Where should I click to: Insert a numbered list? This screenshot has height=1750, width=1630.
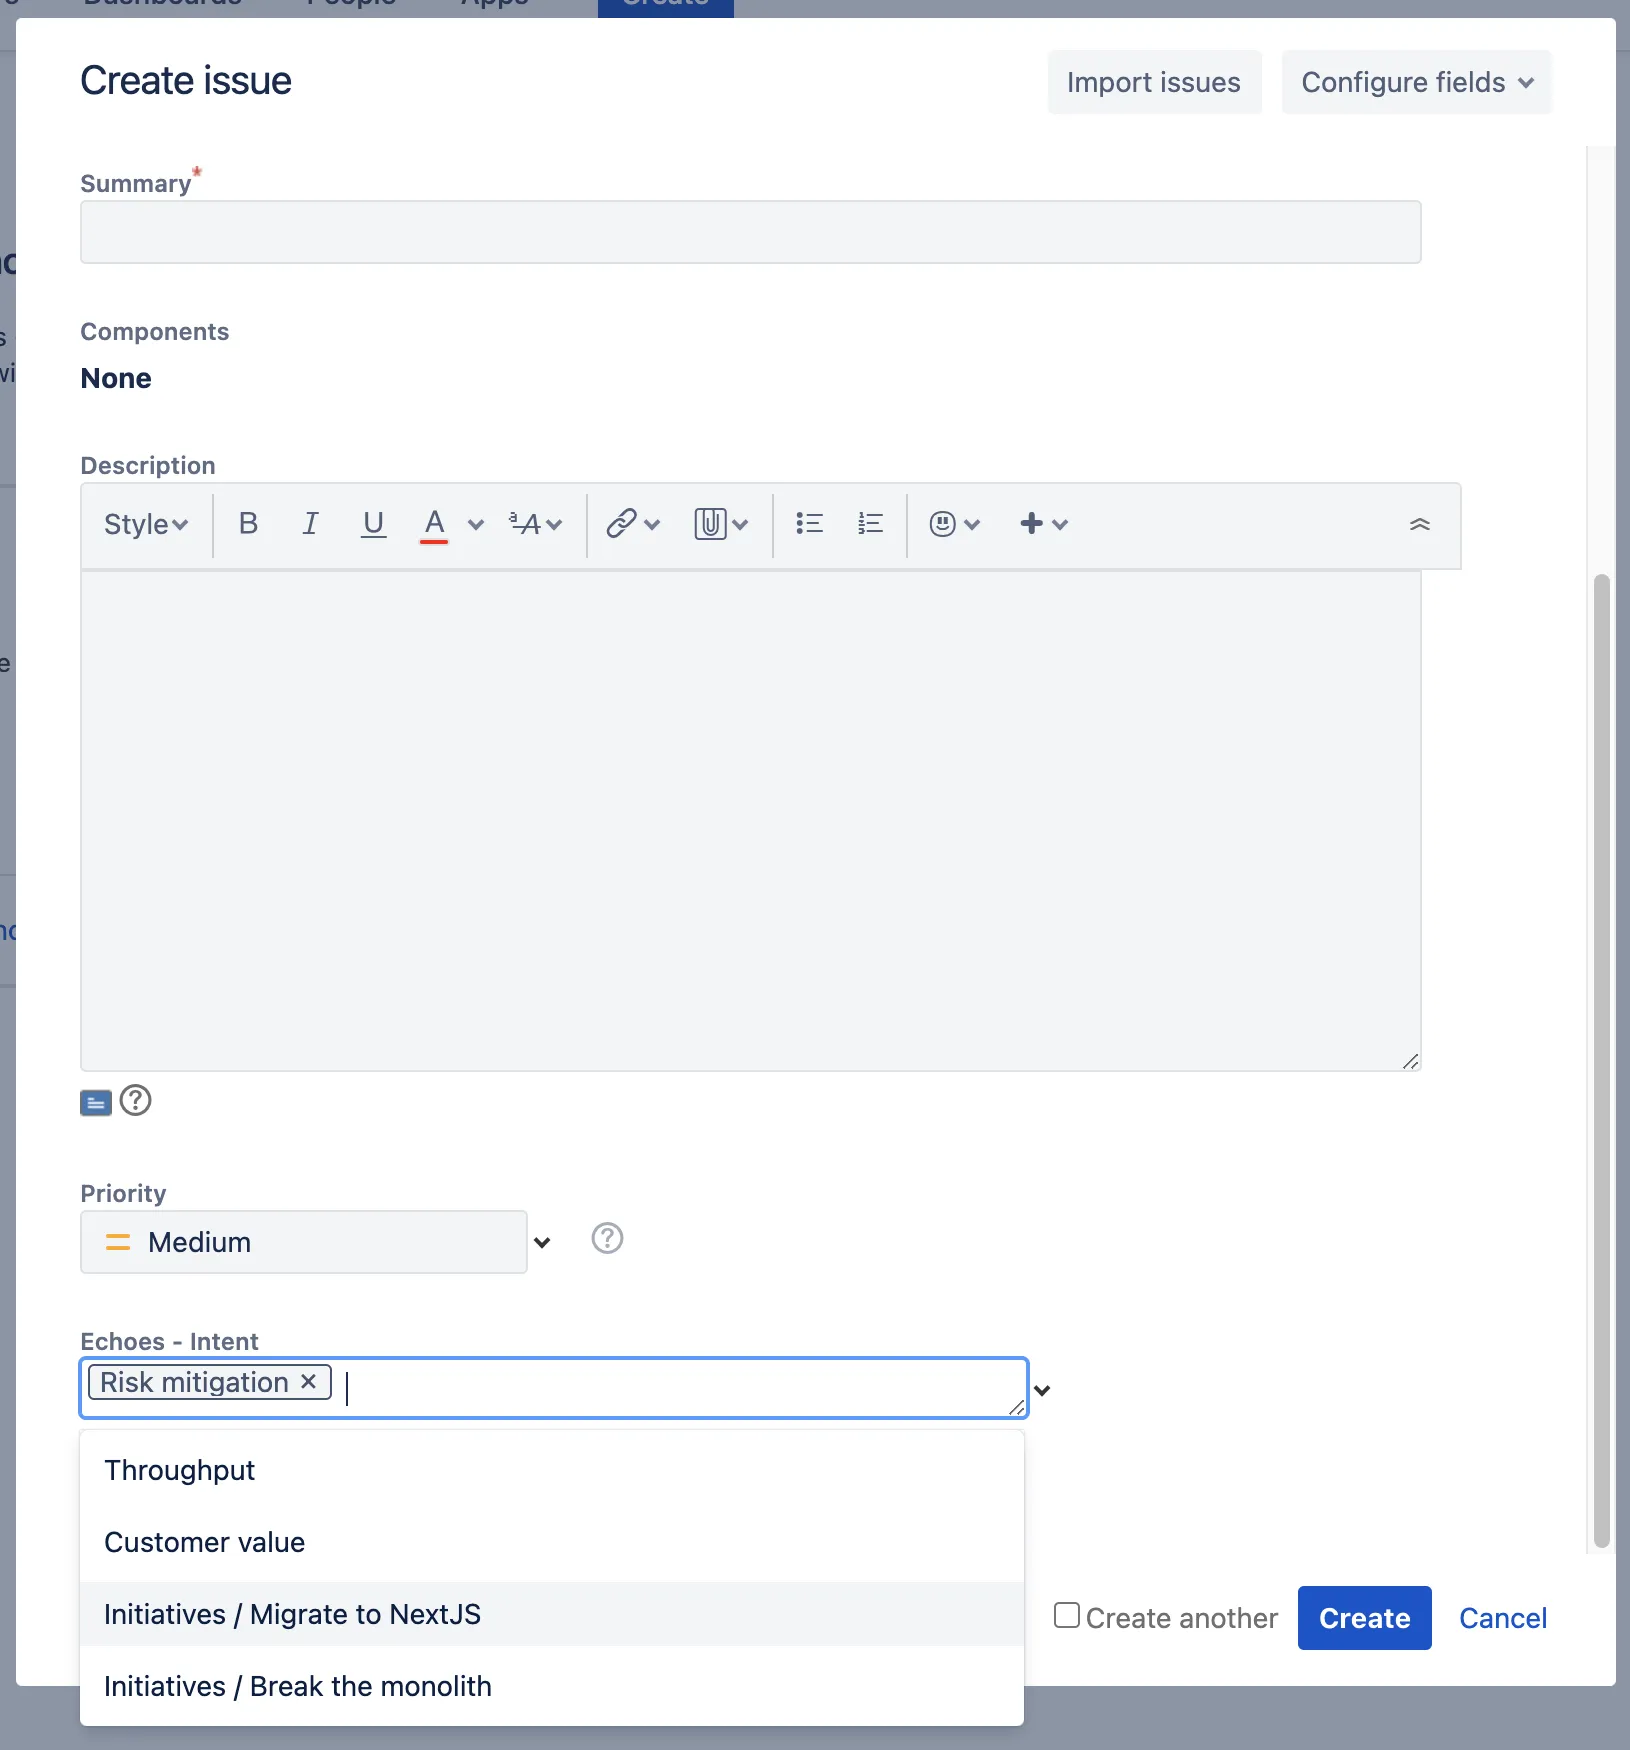(871, 523)
